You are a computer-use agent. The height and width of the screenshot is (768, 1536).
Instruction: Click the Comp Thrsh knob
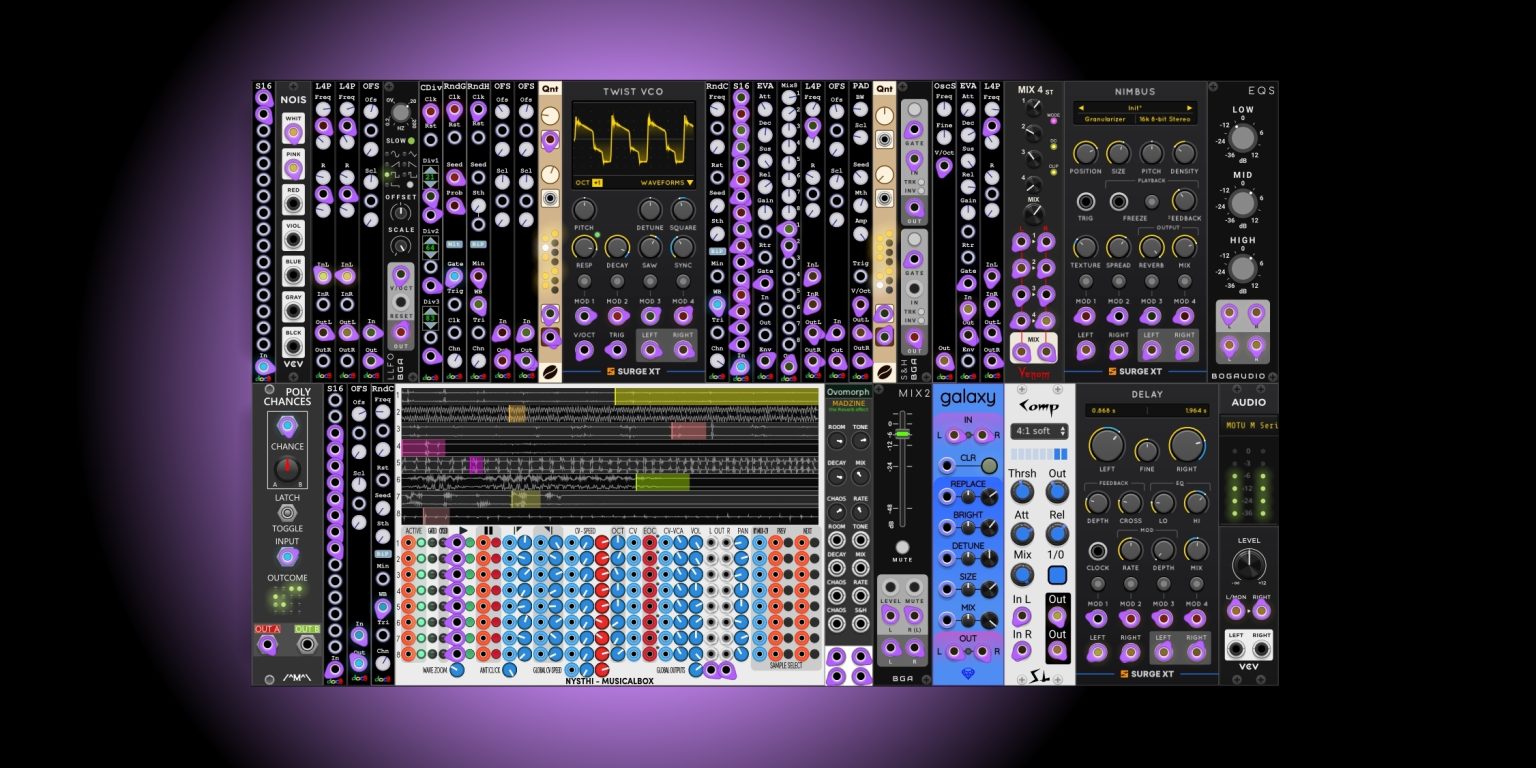1022,492
